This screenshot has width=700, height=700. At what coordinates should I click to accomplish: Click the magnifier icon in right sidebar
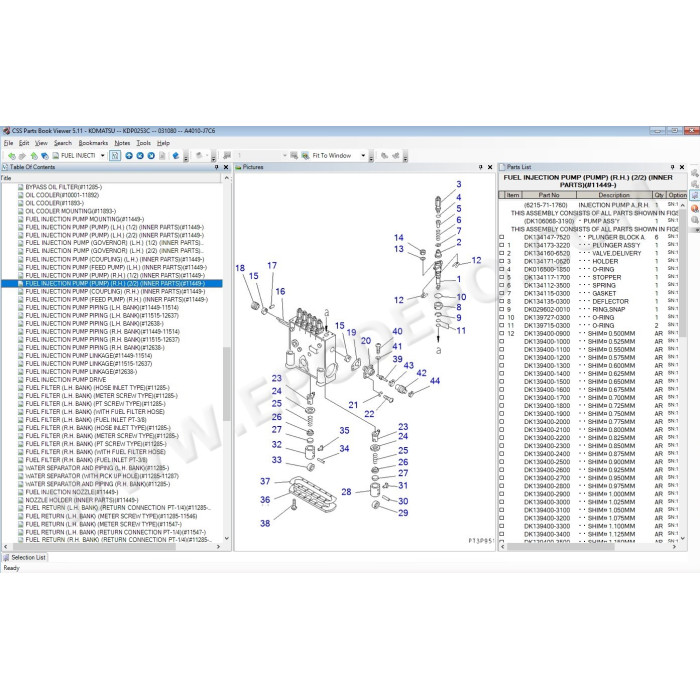click(x=695, y=220)
